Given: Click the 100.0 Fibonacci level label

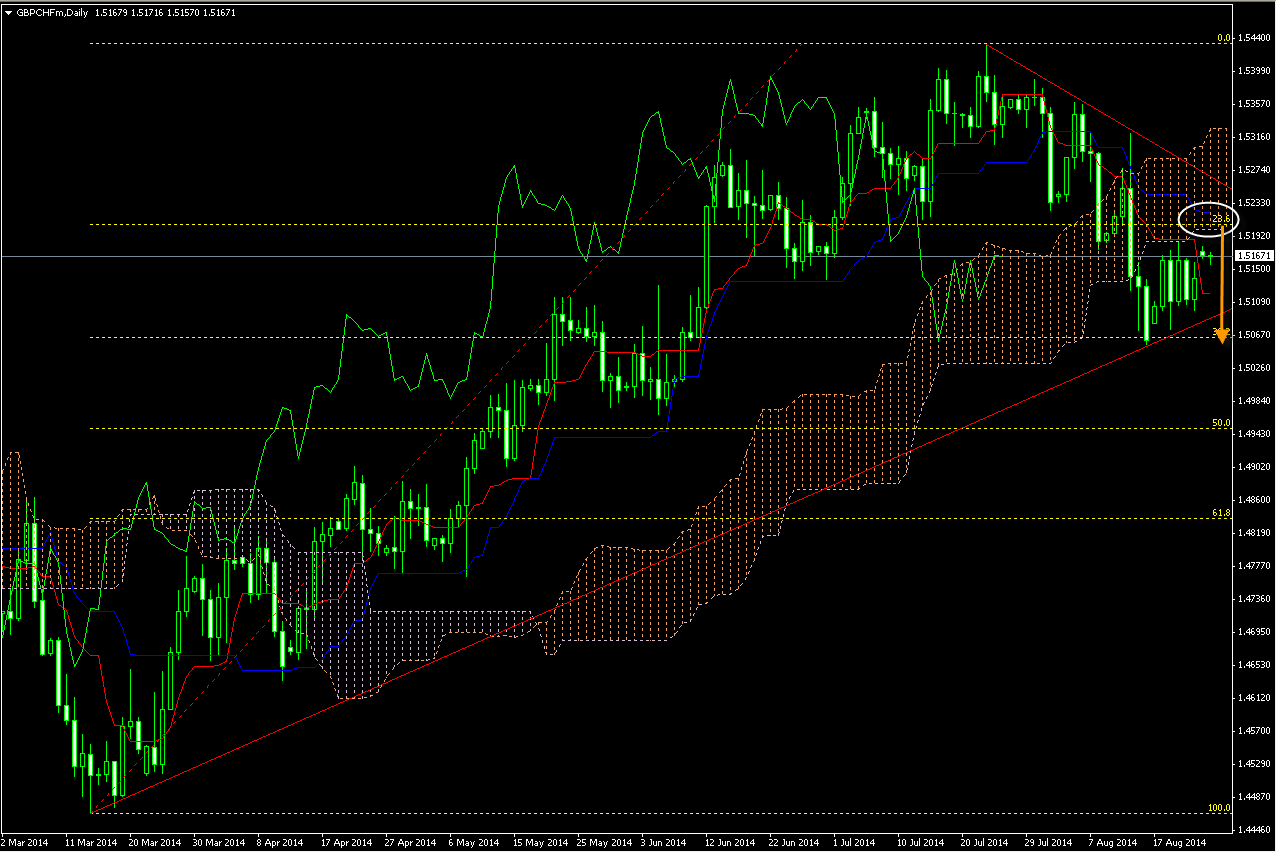Looking at the screenshot, I should pos(1219,807).
